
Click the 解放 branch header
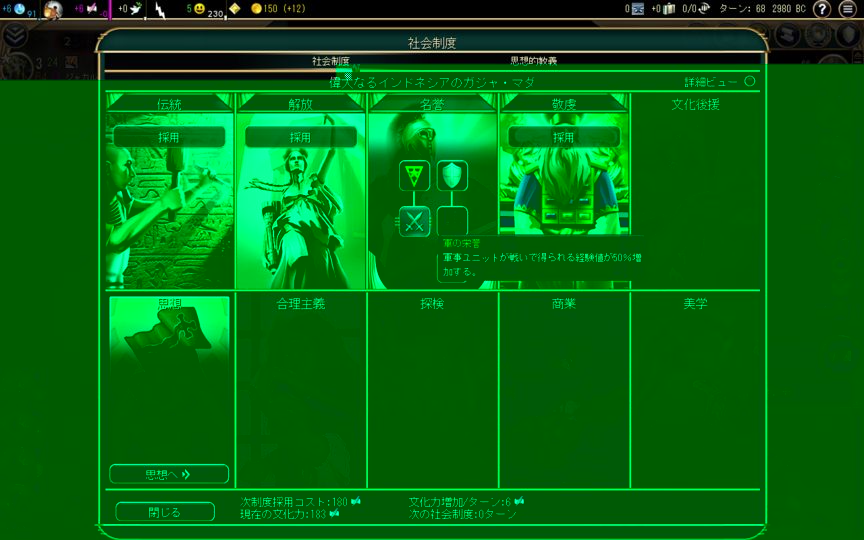(301, 104)
